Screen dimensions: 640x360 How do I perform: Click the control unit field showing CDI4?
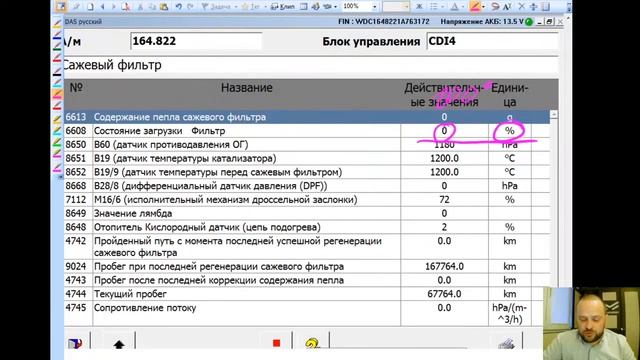click(492, 41)
